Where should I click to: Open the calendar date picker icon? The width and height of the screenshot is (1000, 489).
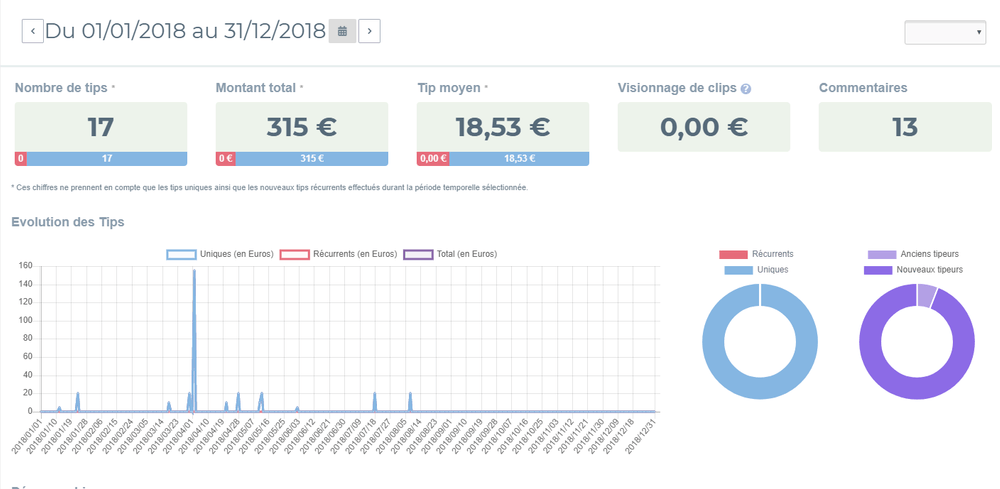coord(342,31)
